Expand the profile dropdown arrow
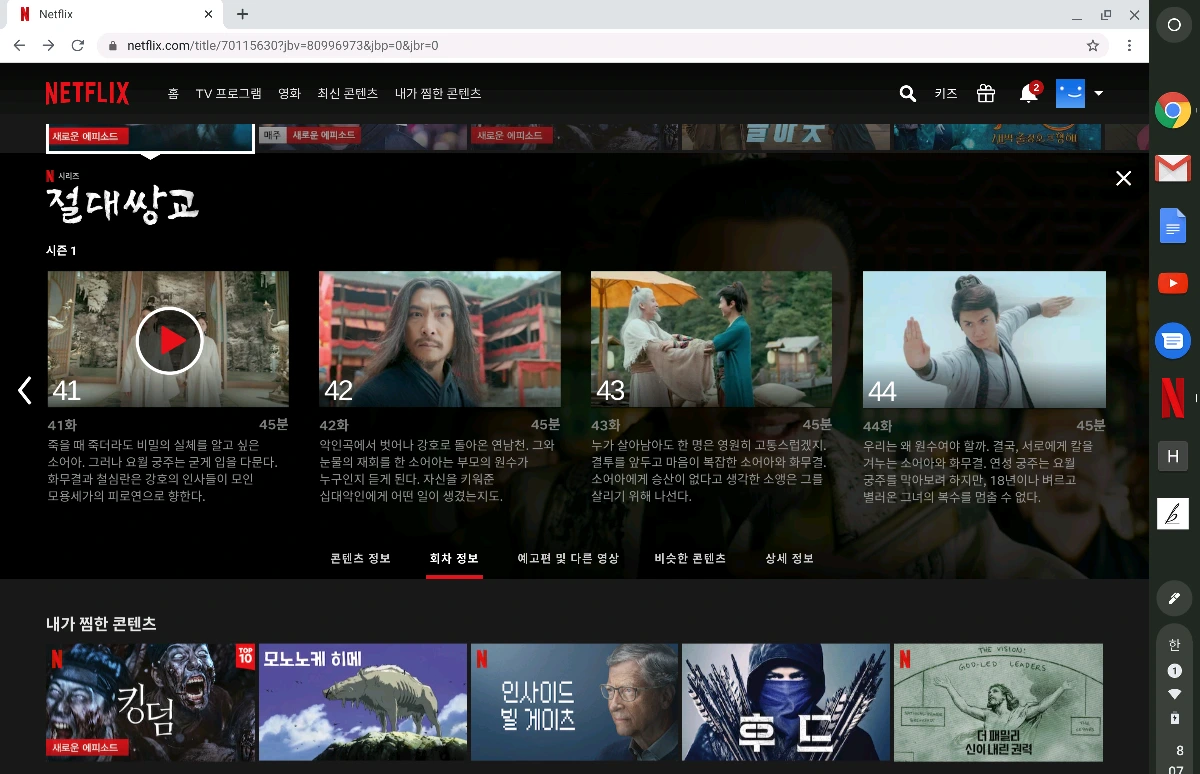Screen dimensions: 1200x774 tap(1099, 93)
